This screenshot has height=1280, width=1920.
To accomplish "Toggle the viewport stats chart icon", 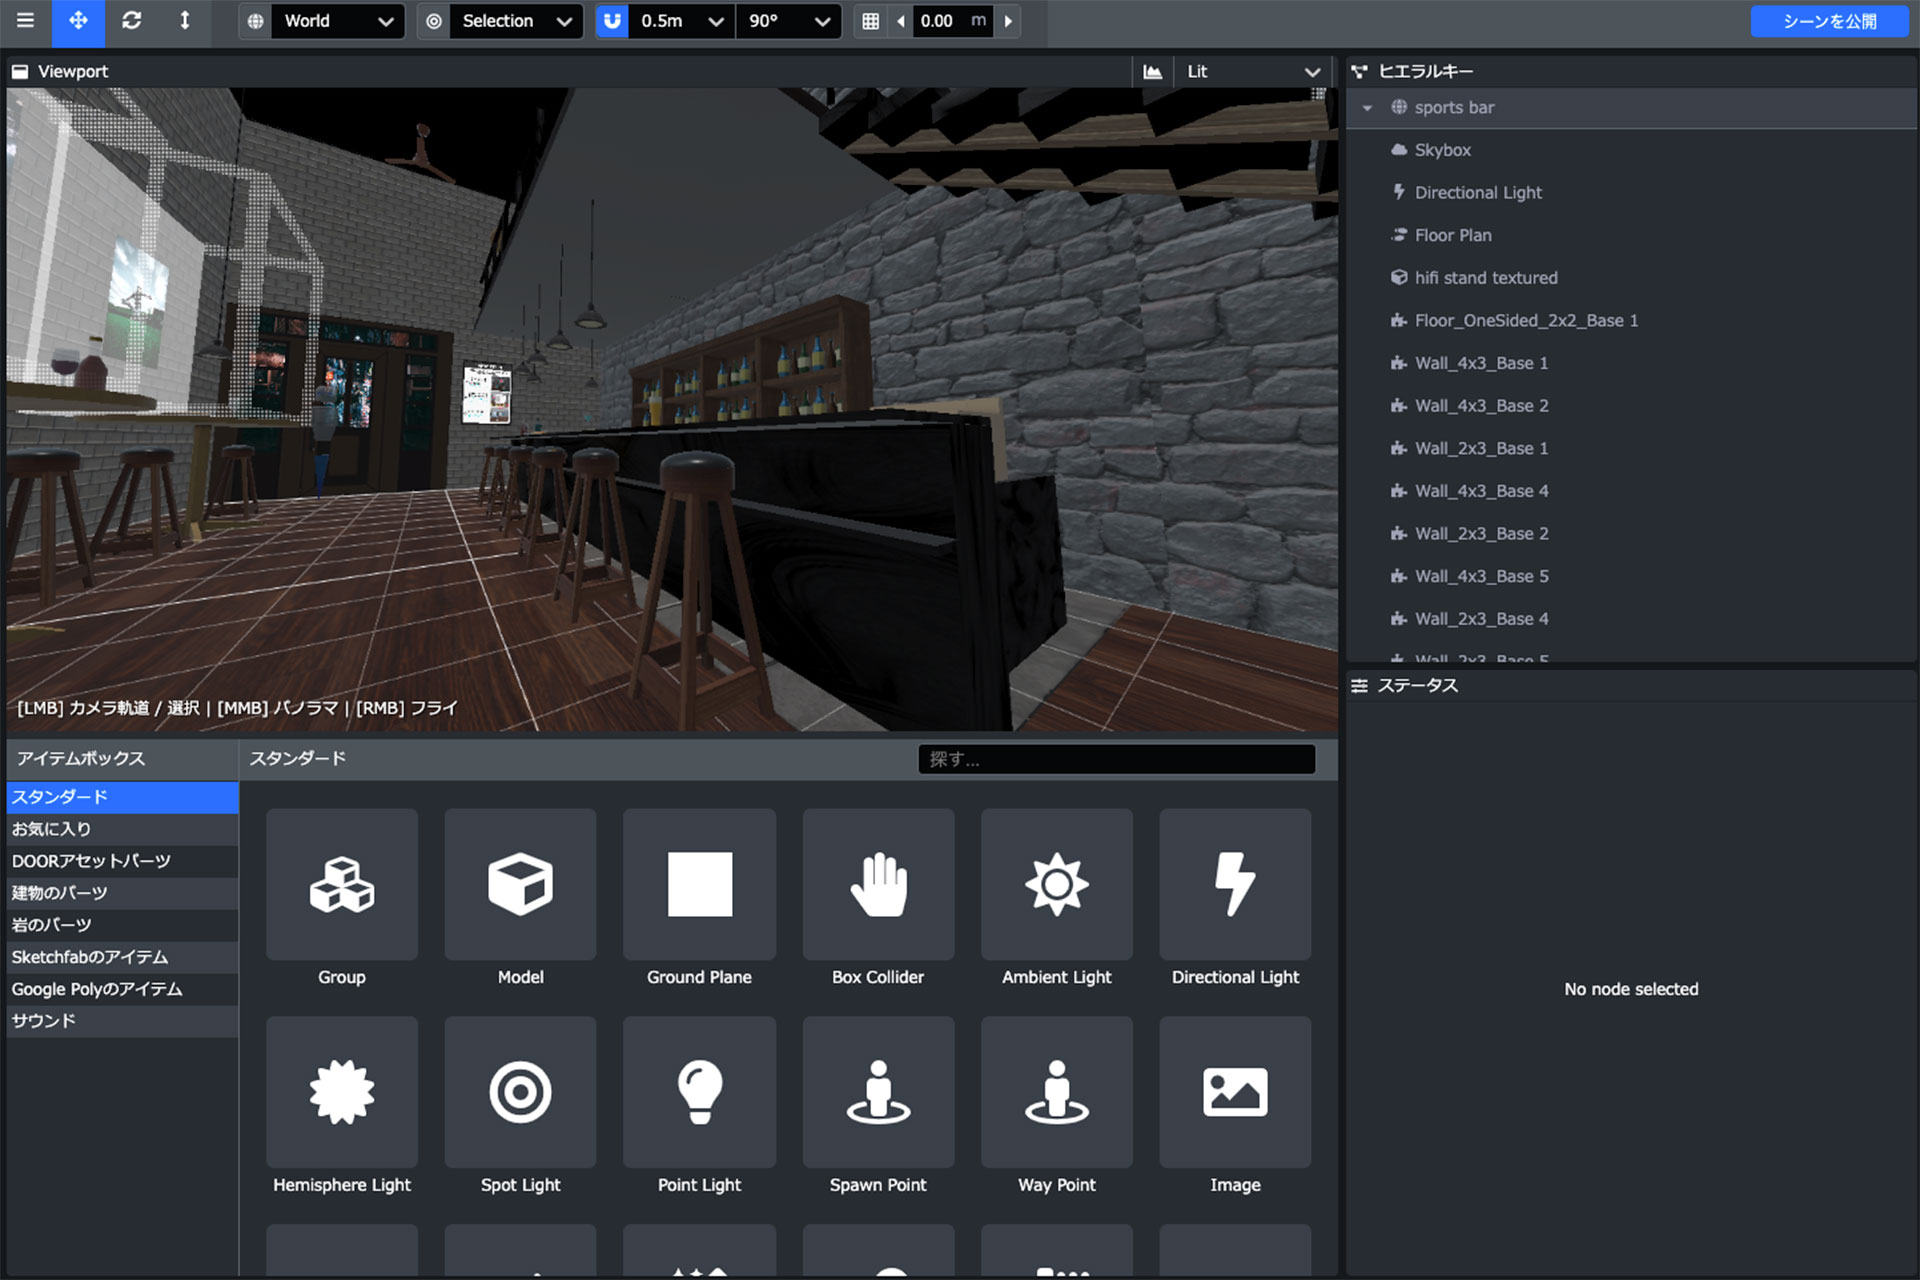I will pyautogui.click(x=1153, y=72).
